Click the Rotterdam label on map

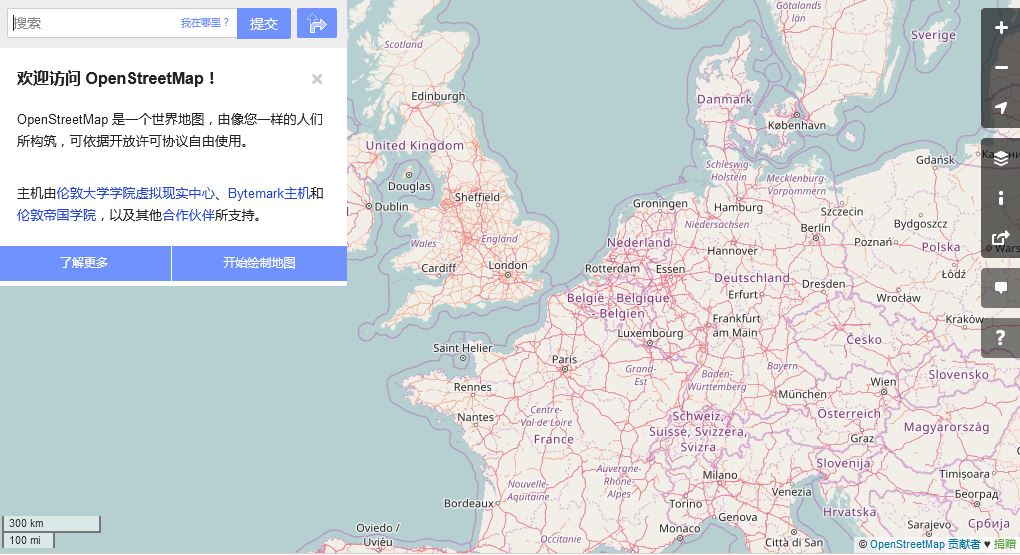(x=612, y=268)
